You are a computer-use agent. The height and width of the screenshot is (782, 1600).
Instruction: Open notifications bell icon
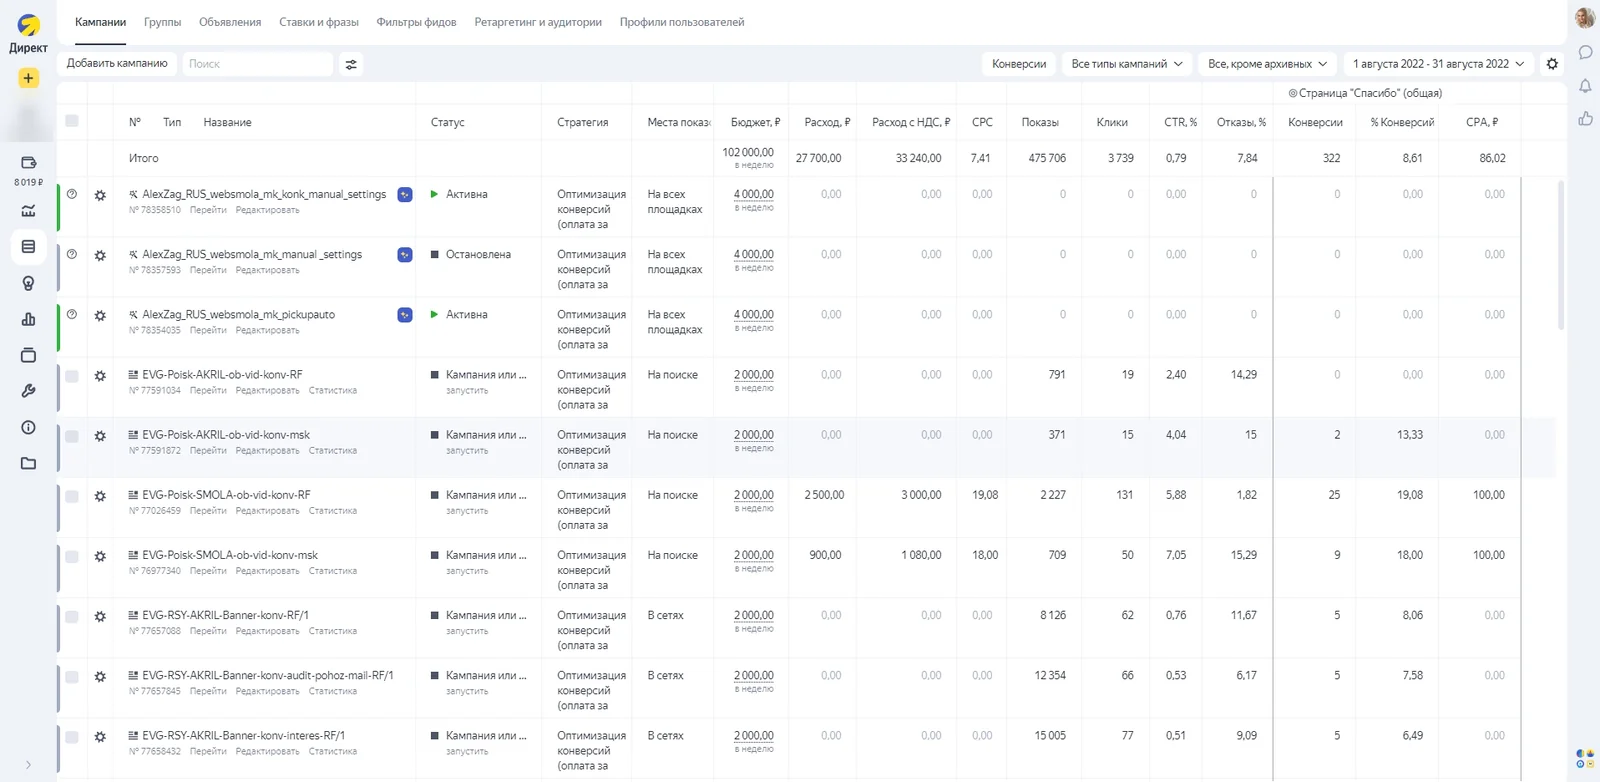[x=1585, y=86]
